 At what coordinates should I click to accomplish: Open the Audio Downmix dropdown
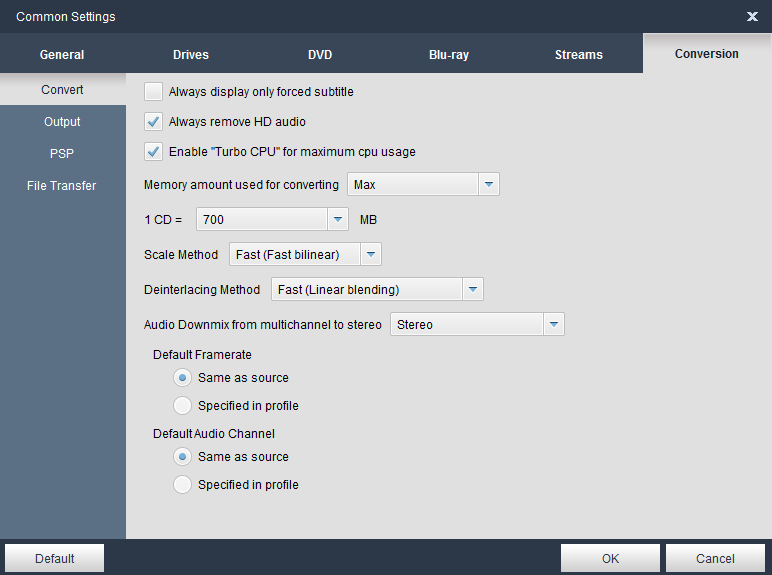click(x=553, y=325)
